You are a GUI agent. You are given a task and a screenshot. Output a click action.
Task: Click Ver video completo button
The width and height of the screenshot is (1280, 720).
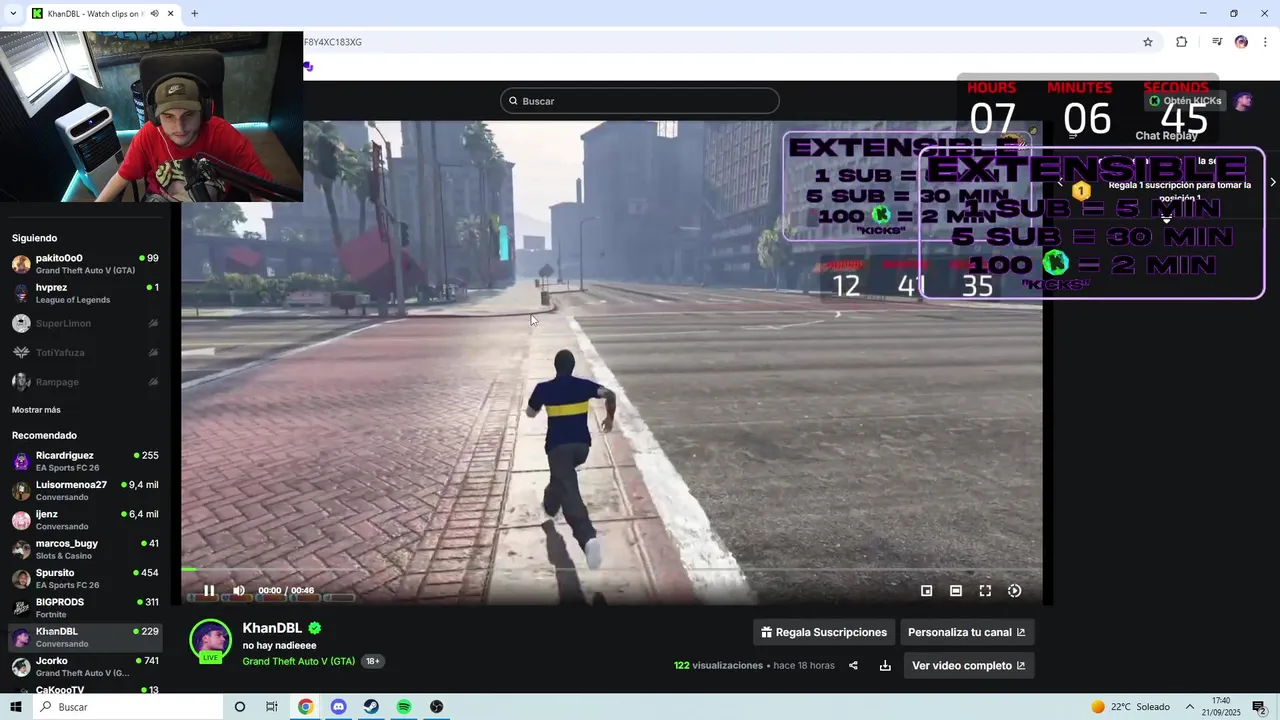[969, 666]
